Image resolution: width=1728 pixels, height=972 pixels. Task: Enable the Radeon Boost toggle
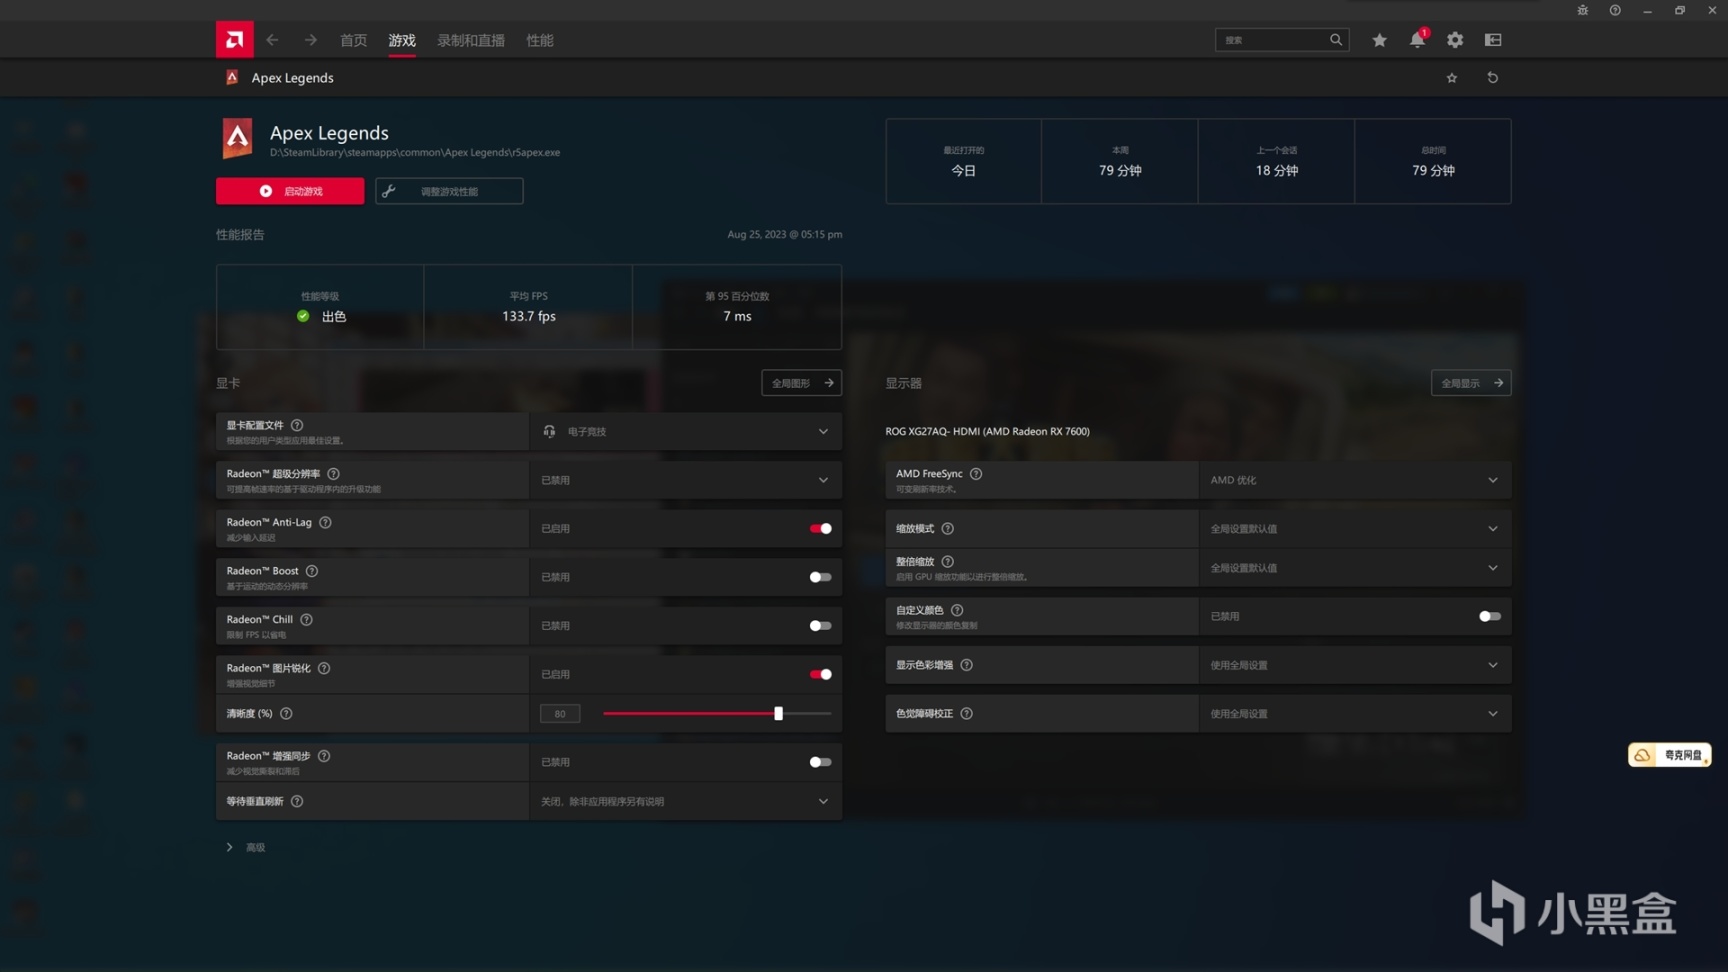click(820, 577)
